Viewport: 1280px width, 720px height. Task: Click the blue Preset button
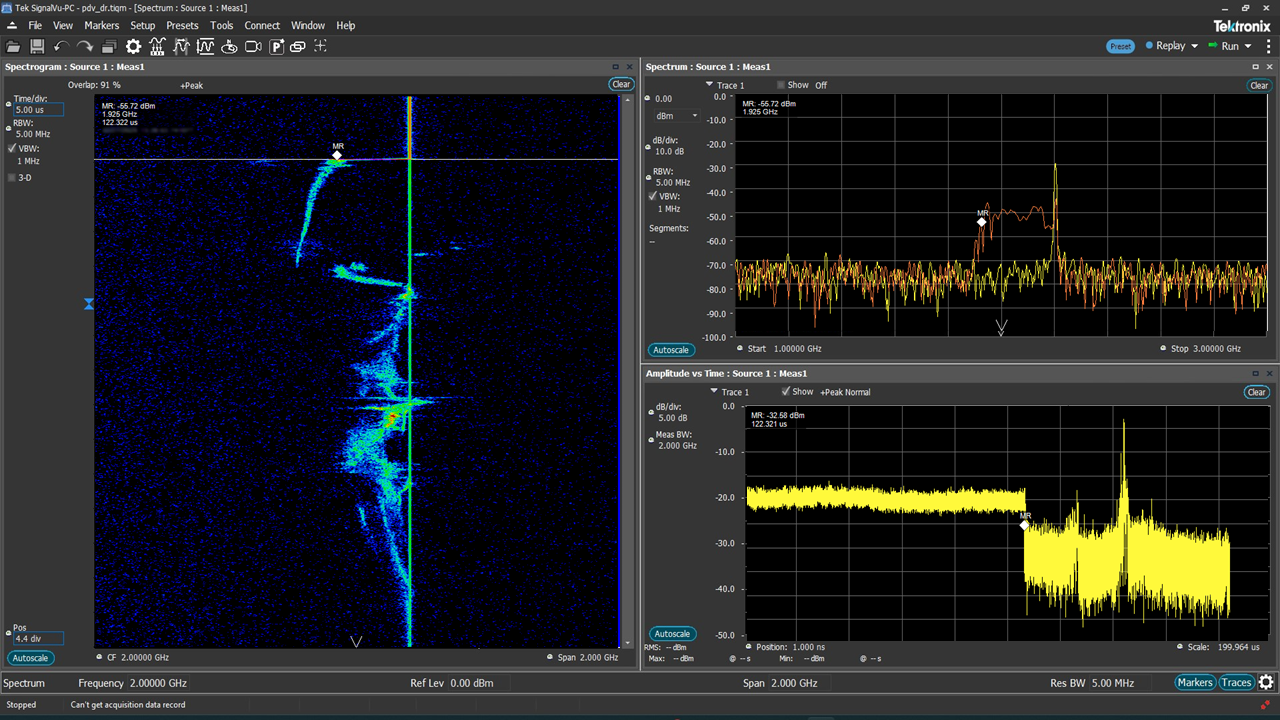pos(1121,46)
